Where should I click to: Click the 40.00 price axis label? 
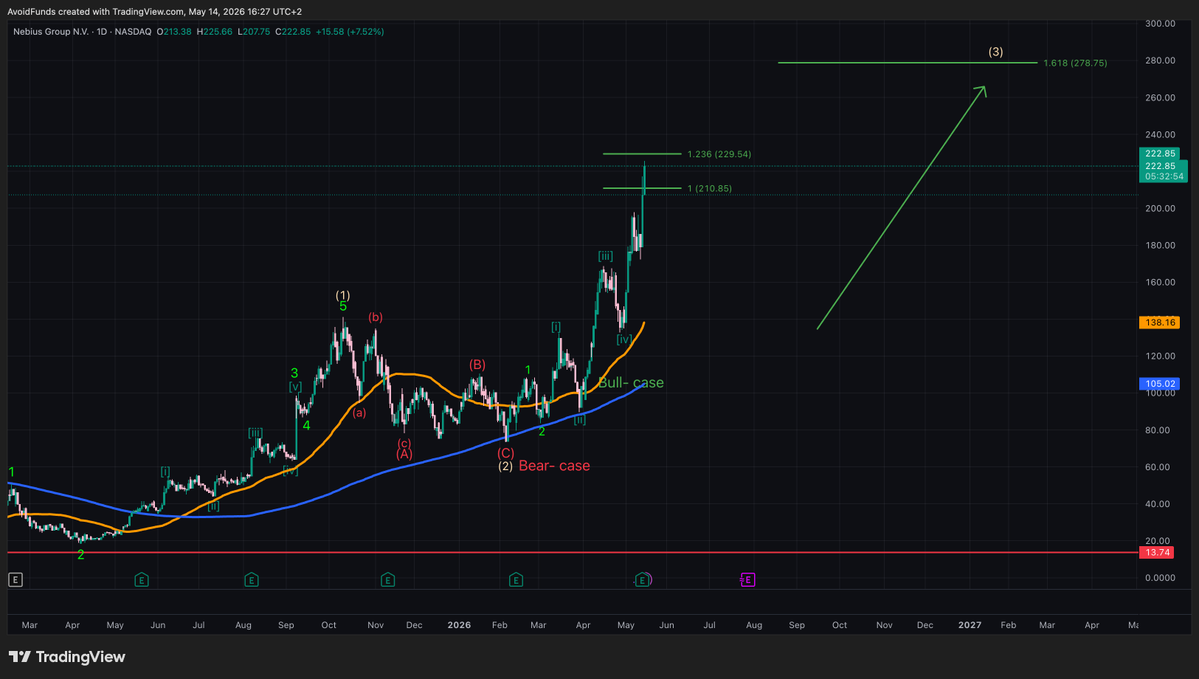[1160, 504]
